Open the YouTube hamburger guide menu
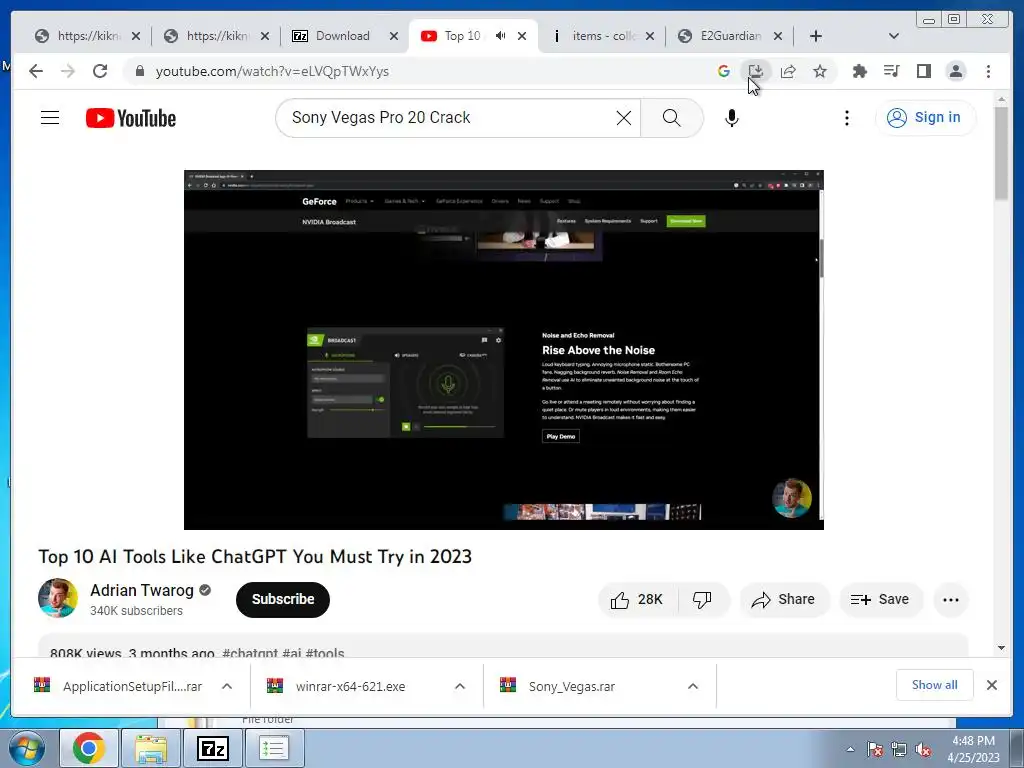Viewport: 1024px width, 768px height. pyautogui.click(x=50, y=118)
